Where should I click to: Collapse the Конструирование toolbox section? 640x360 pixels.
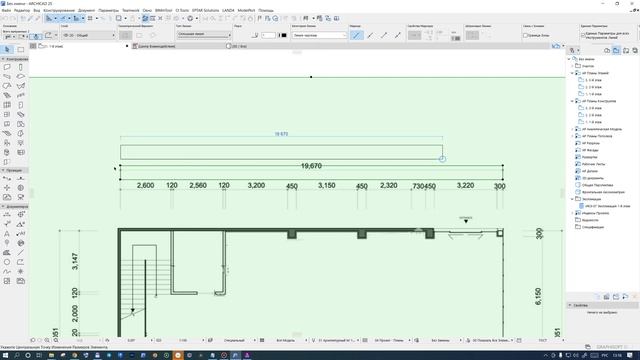coord(3,59)
